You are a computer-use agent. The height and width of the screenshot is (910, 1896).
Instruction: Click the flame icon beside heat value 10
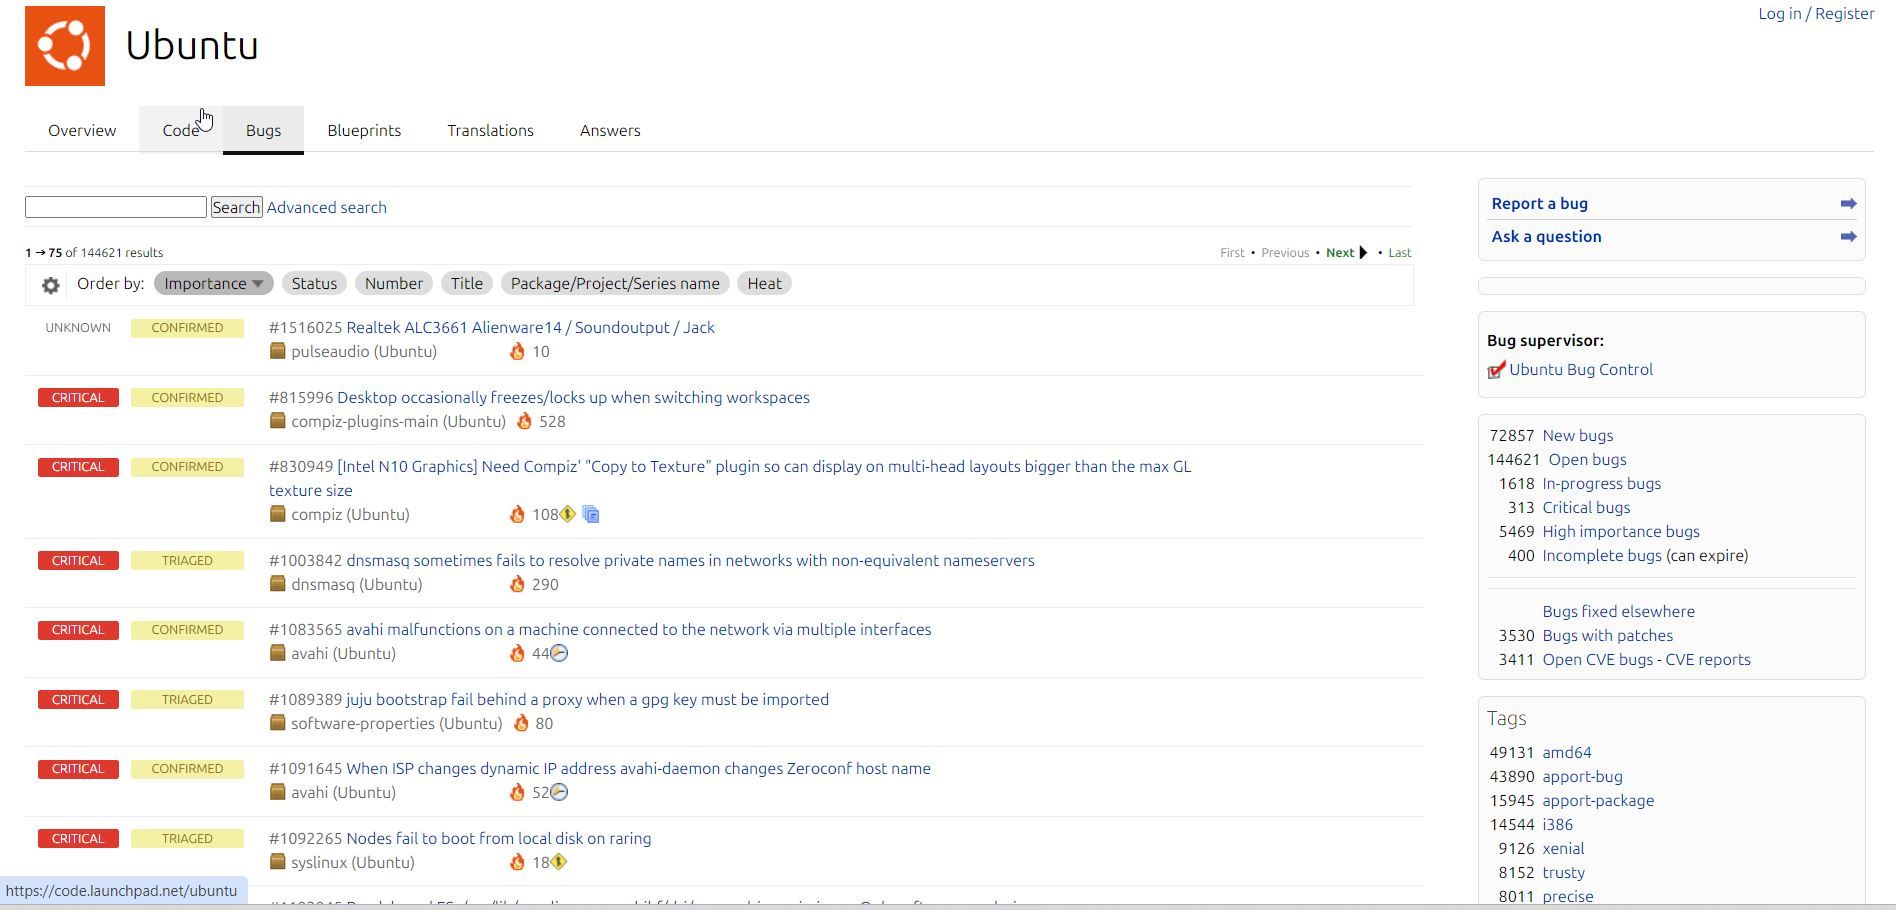click(x=517, y=351)
